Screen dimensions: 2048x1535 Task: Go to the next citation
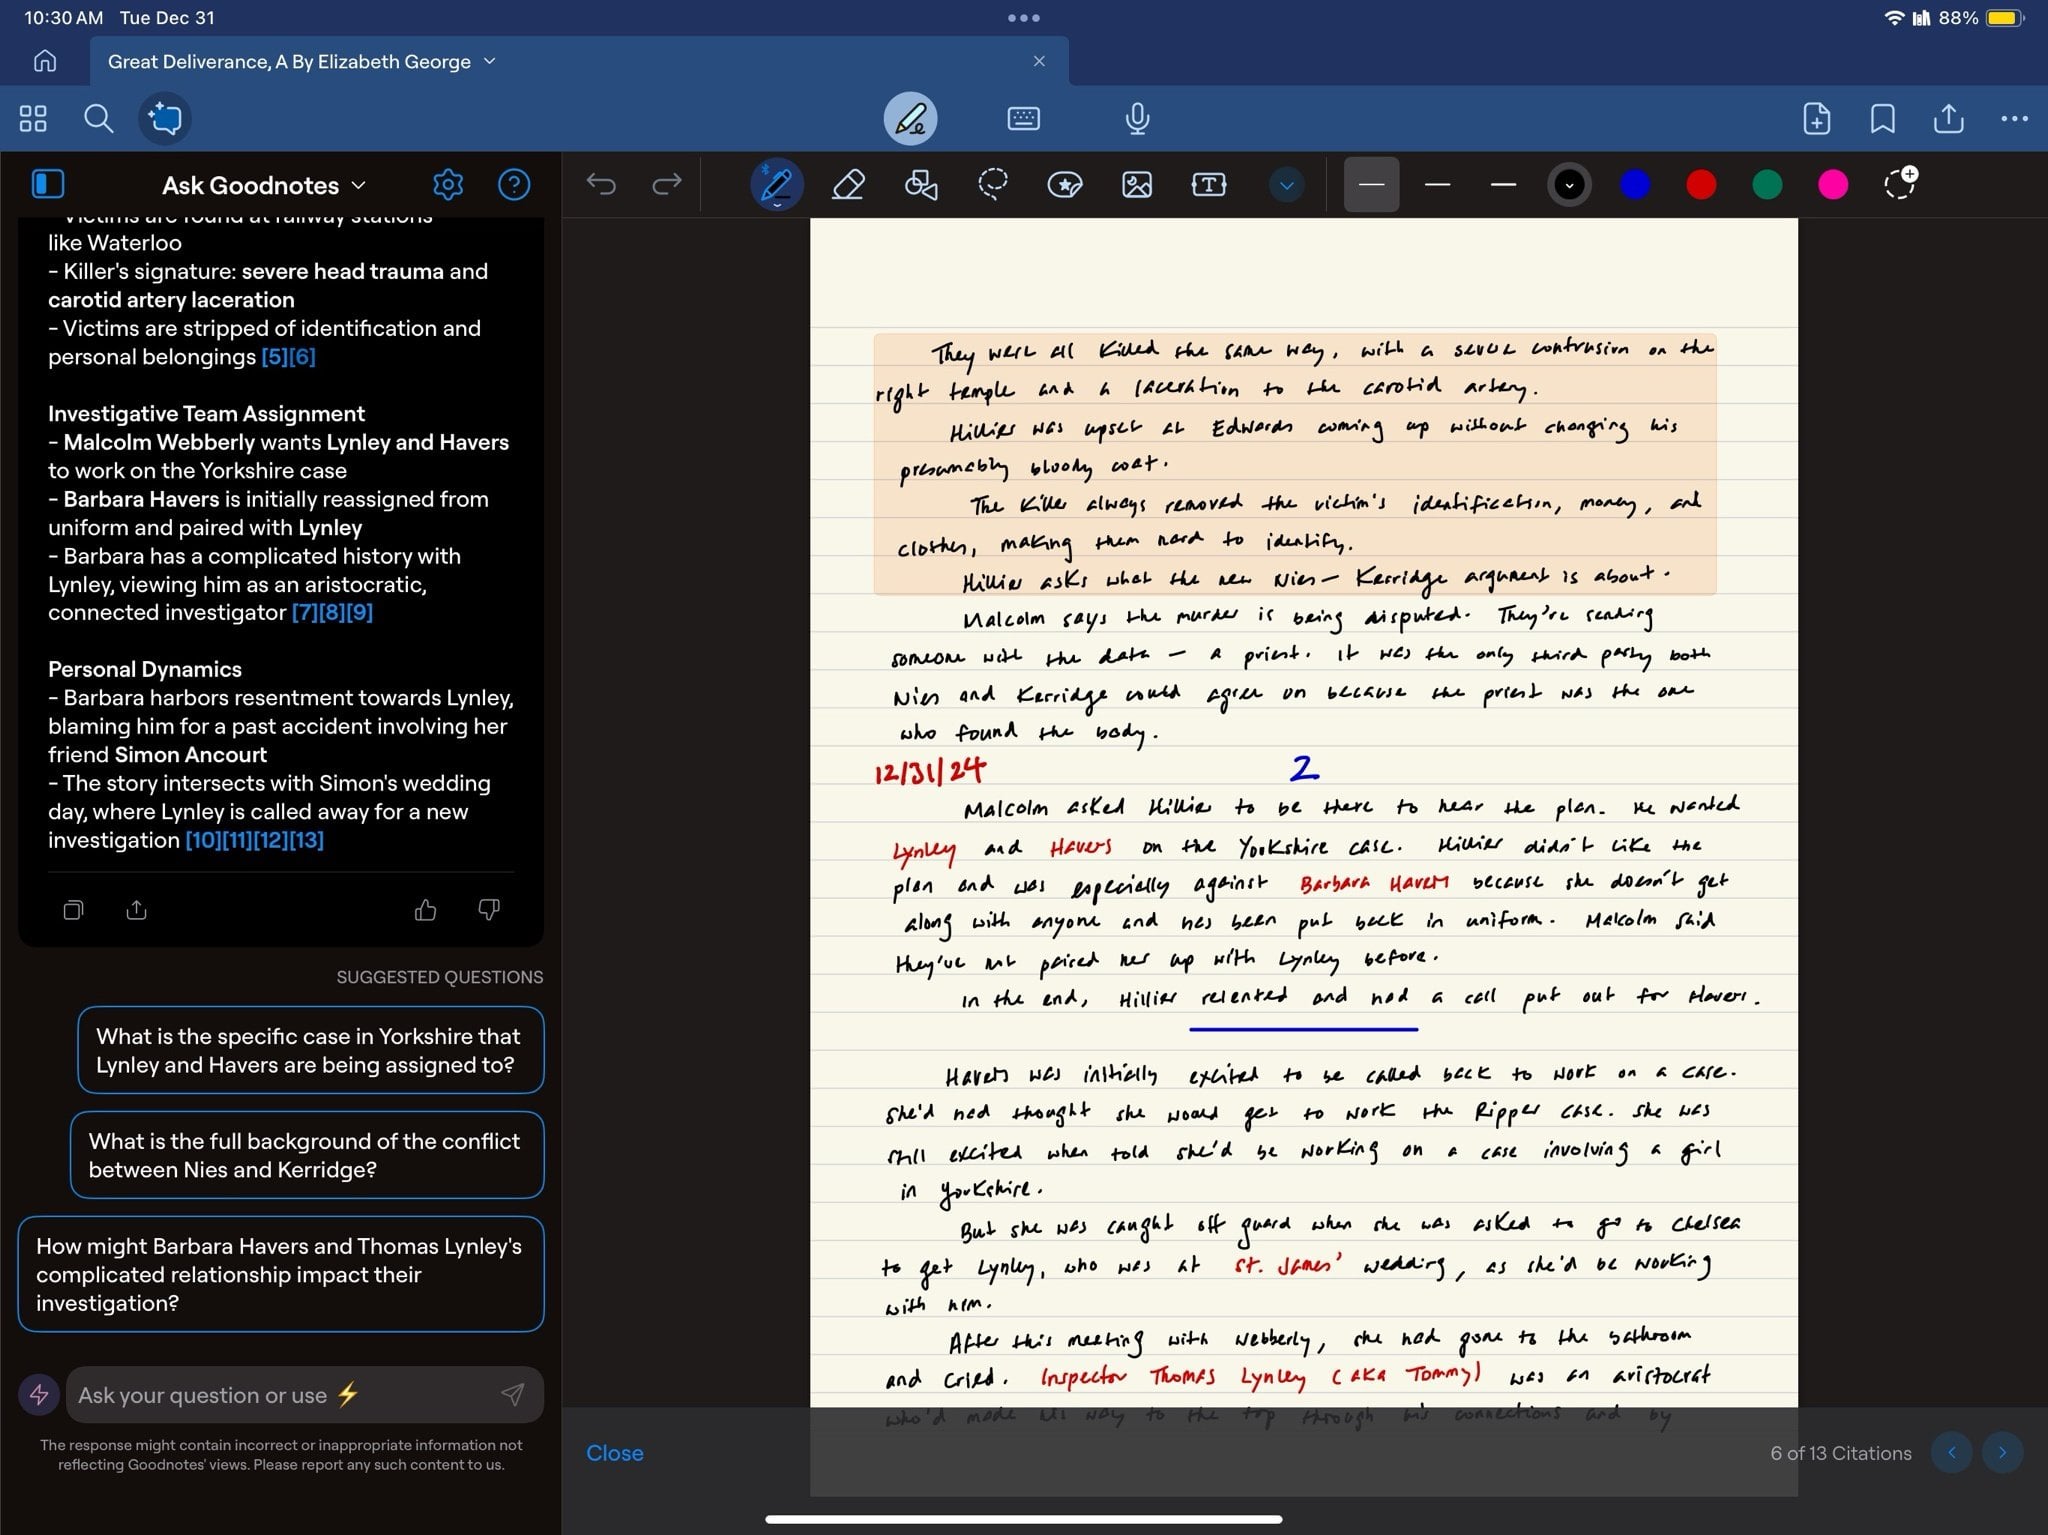(2002, 1453)
